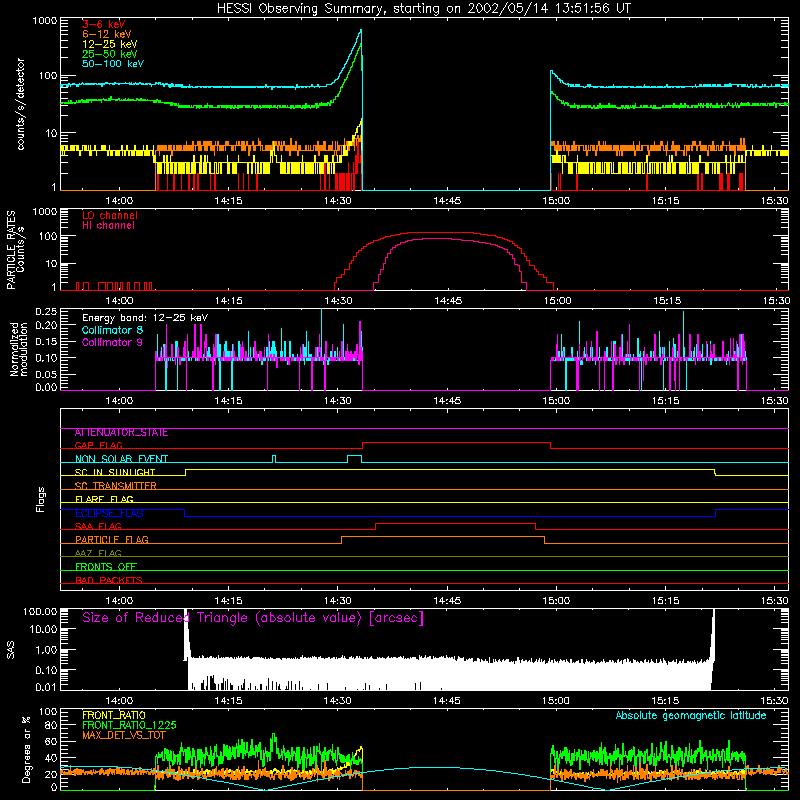Click the Absolute geomagnetic latitude label
Image resolution: width=800 pixels, height=800 pixels.
(x=691, y=715)
